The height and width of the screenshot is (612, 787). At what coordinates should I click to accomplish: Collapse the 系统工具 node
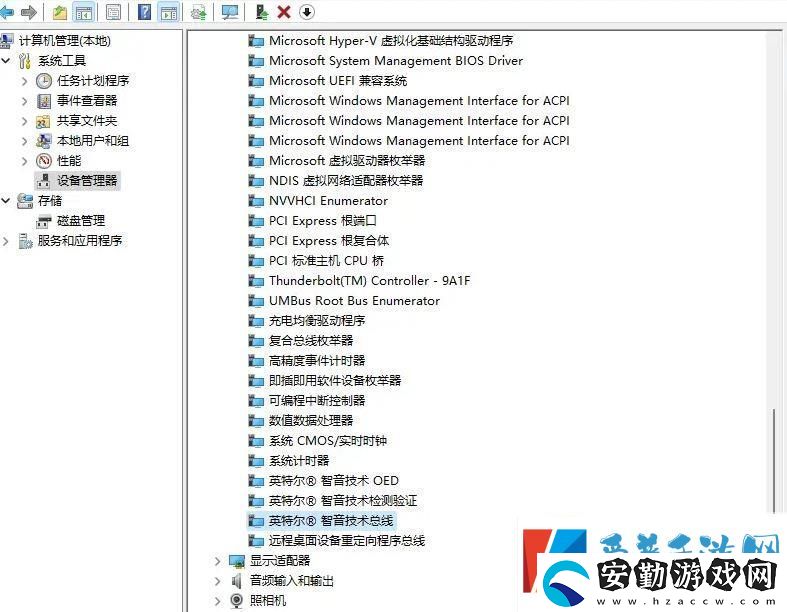(6, 61)
